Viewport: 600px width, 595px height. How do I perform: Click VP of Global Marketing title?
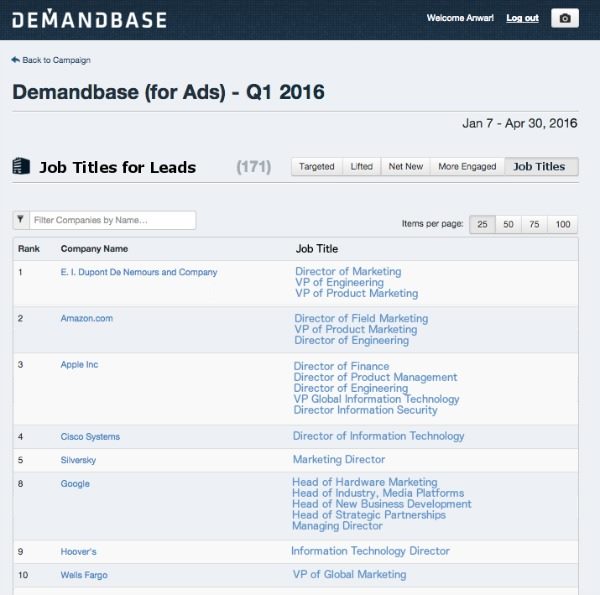(350, 574)
